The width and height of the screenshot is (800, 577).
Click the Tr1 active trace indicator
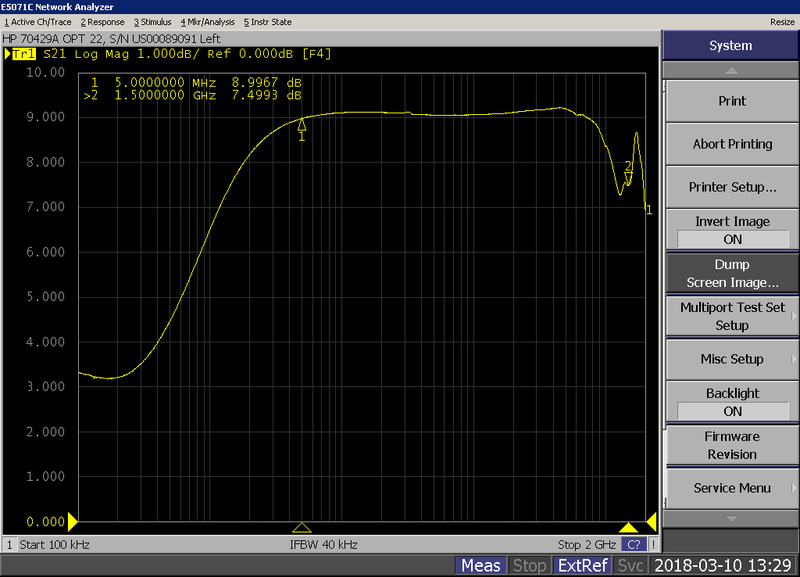[x=24, y=54]
